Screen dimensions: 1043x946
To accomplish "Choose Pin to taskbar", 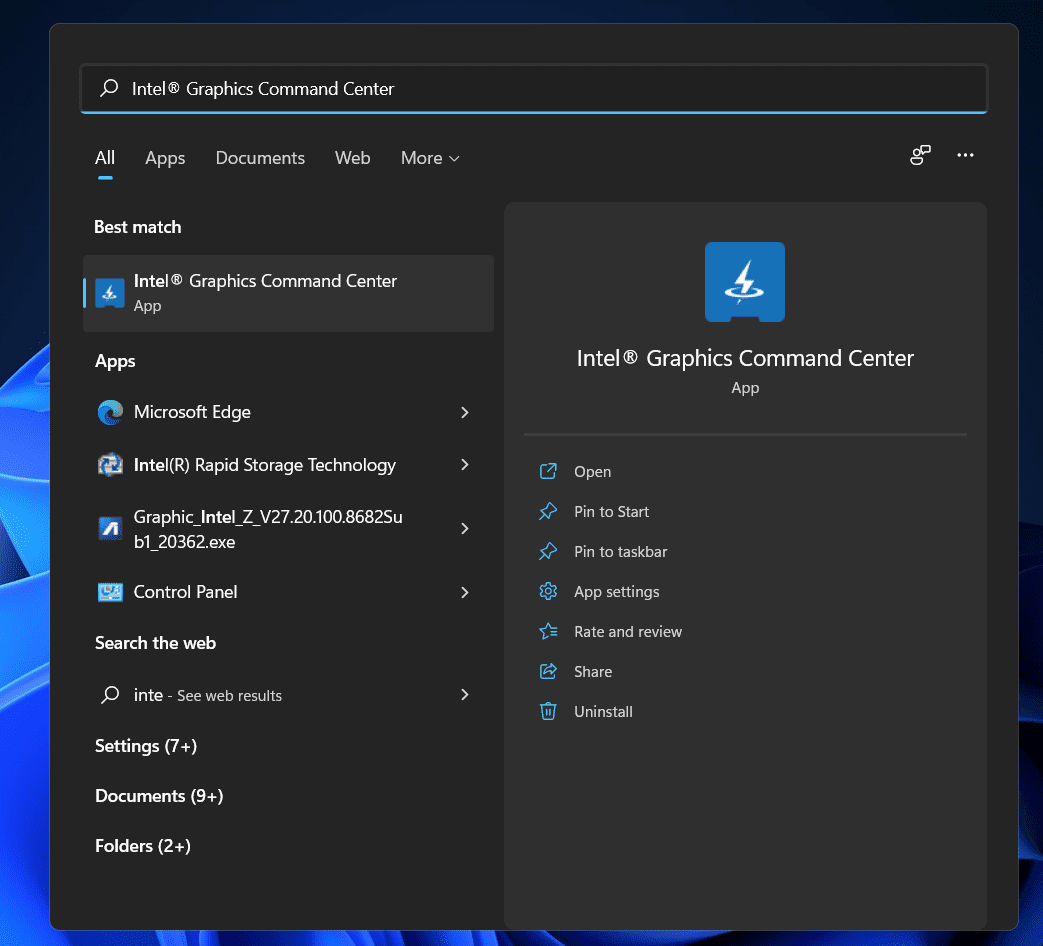I will click(x=620, y=552).
